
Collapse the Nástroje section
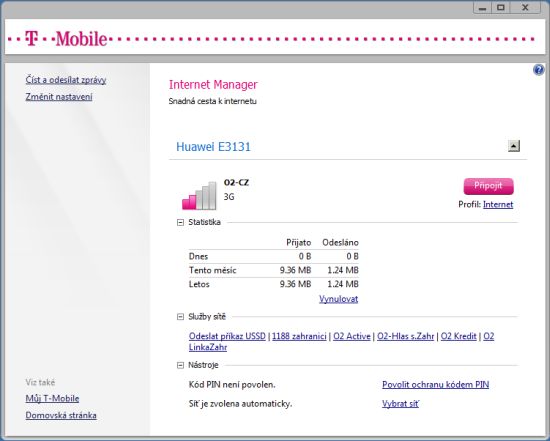[180, 366]
